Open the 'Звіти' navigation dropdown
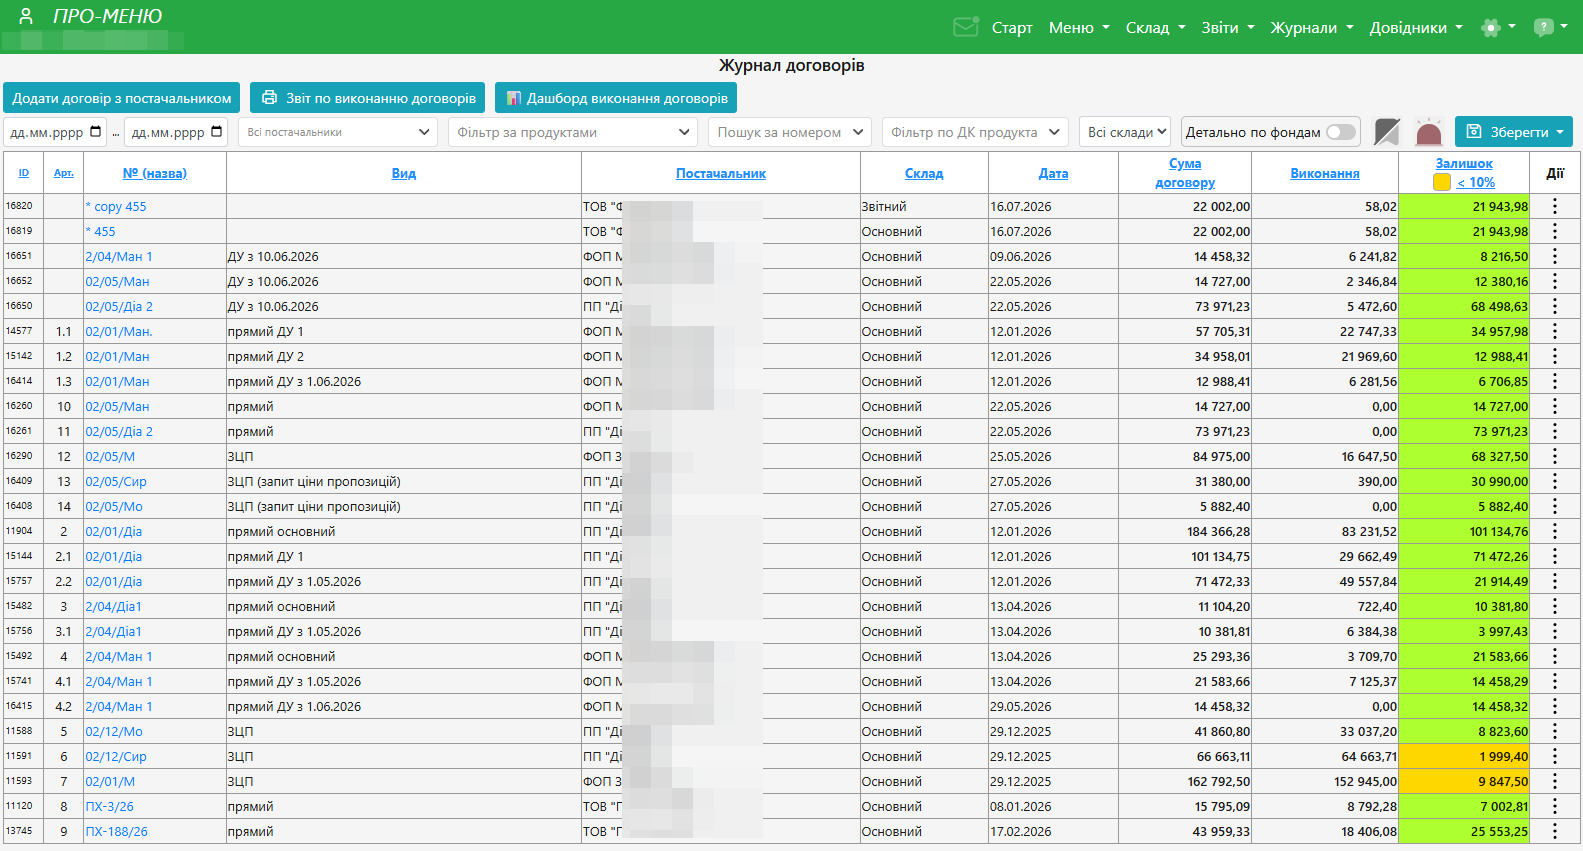The height and width of the screenshot is (851, 1583). [x=1227, y=27]
